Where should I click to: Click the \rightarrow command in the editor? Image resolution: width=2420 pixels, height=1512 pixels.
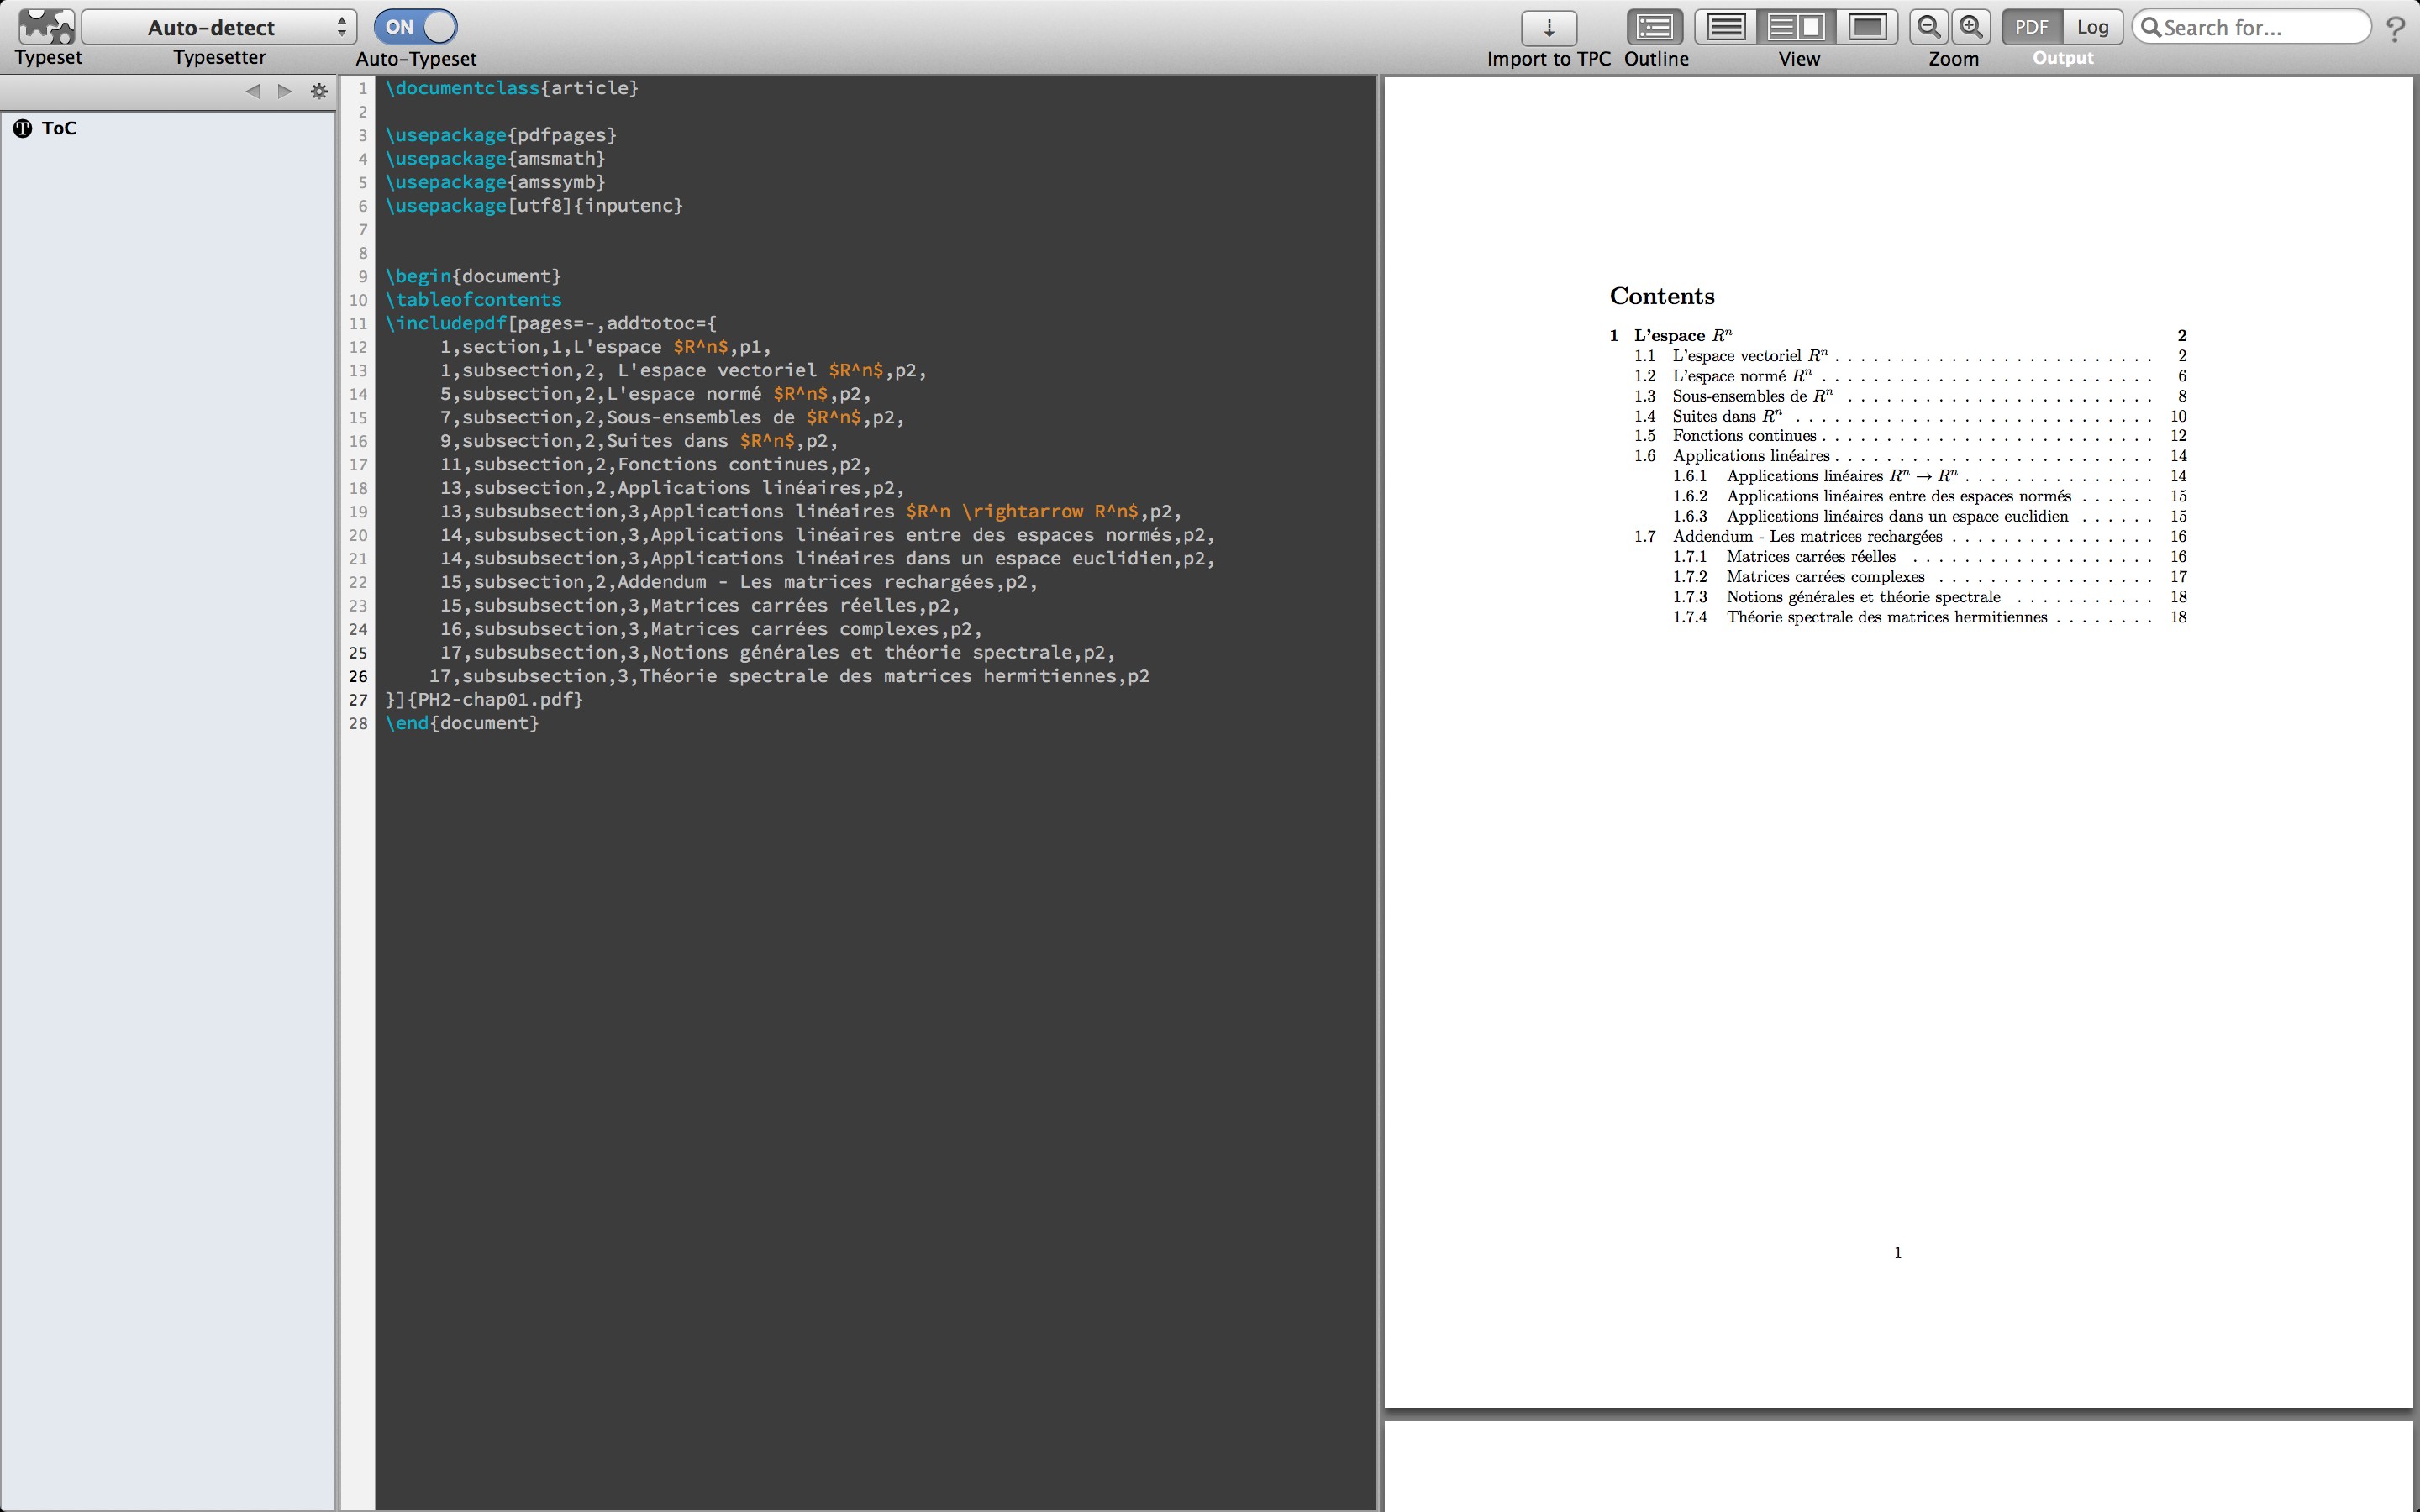(x=1022, y=512)
